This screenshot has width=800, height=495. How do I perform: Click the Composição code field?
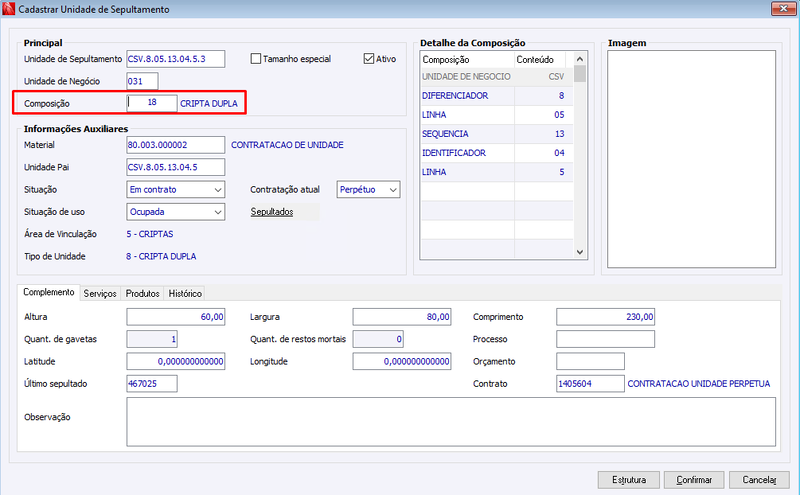[152, 103]
